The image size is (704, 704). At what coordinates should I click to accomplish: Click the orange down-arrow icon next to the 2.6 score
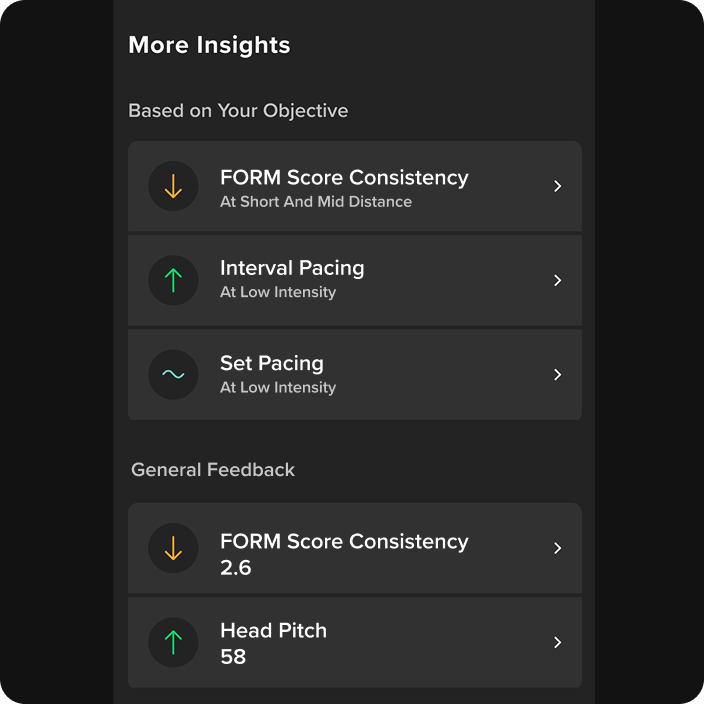point(173,548)
